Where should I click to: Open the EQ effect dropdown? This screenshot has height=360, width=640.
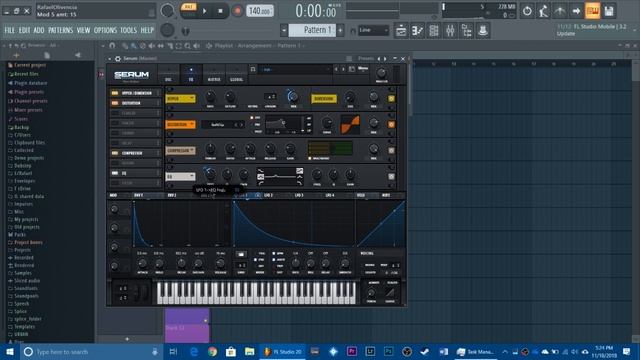[180, 176]
